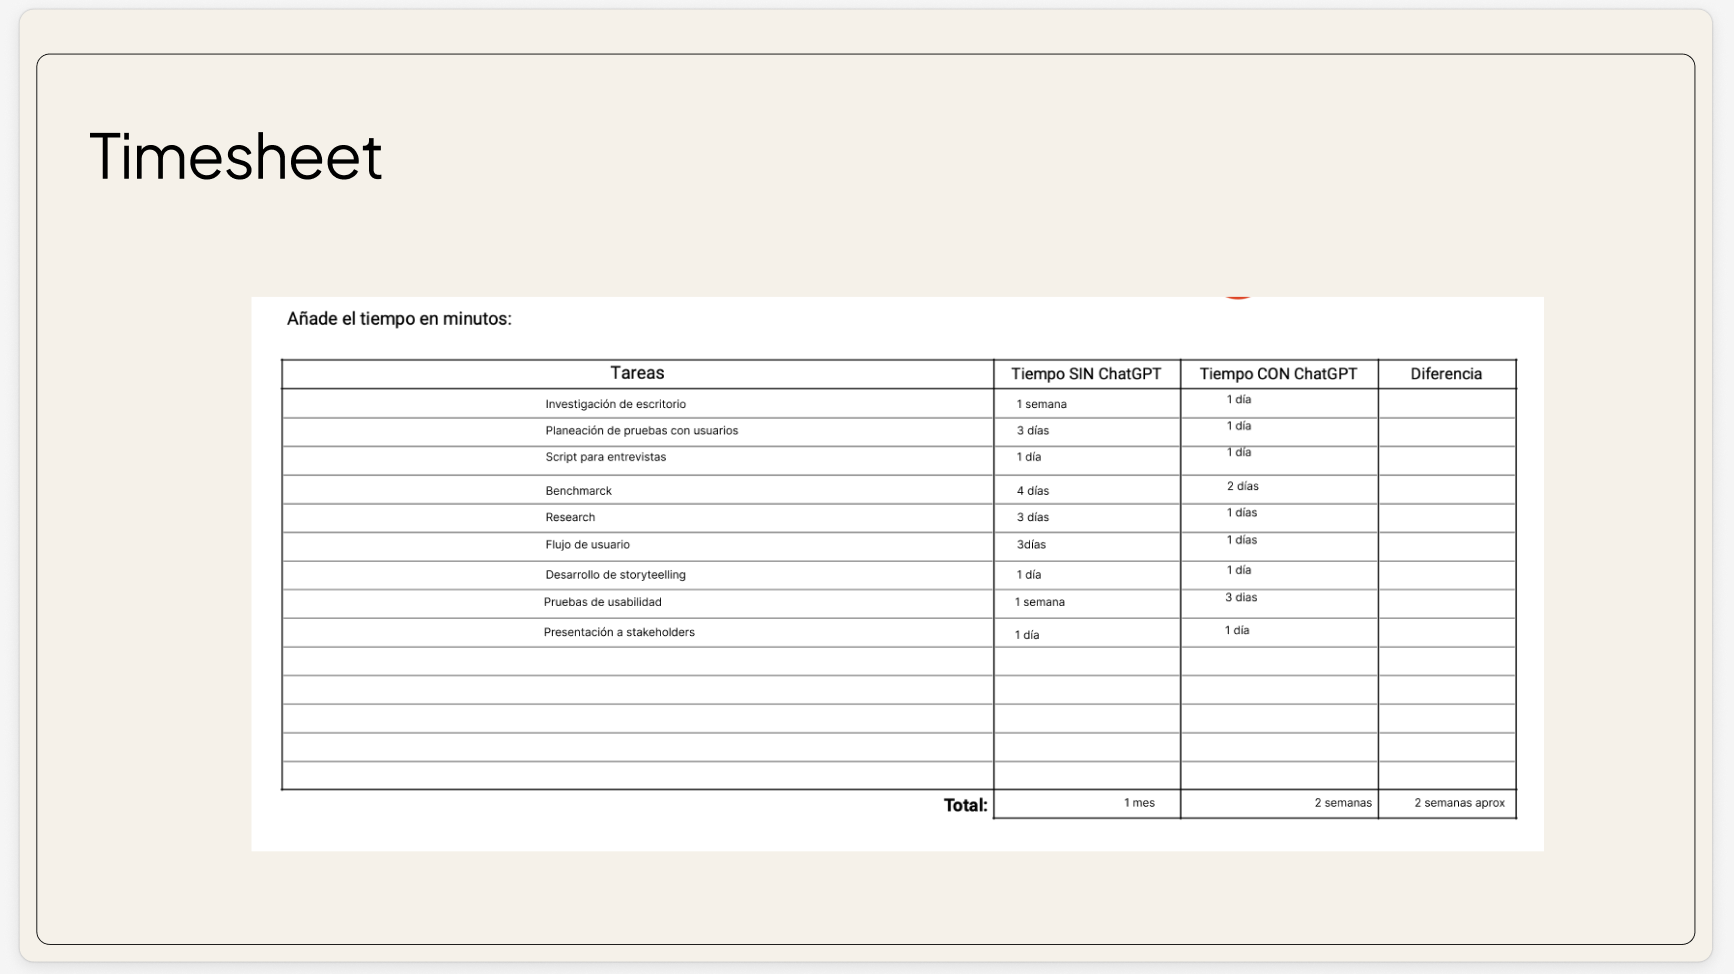Click the '2 semanas' total value
This screenshot has width=1734, height=974.
point(1343,803)
